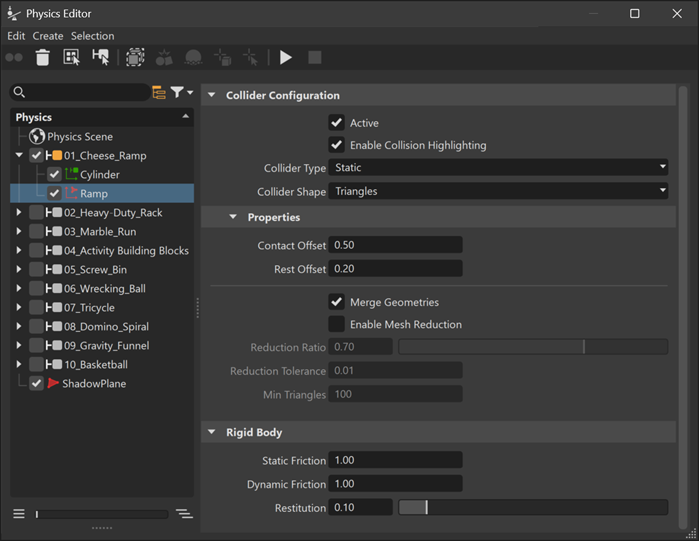Viewport: 699px width, 541px height.
Task: Toggle the Cylinder checkbox in tree
Action: click(54, 174)
